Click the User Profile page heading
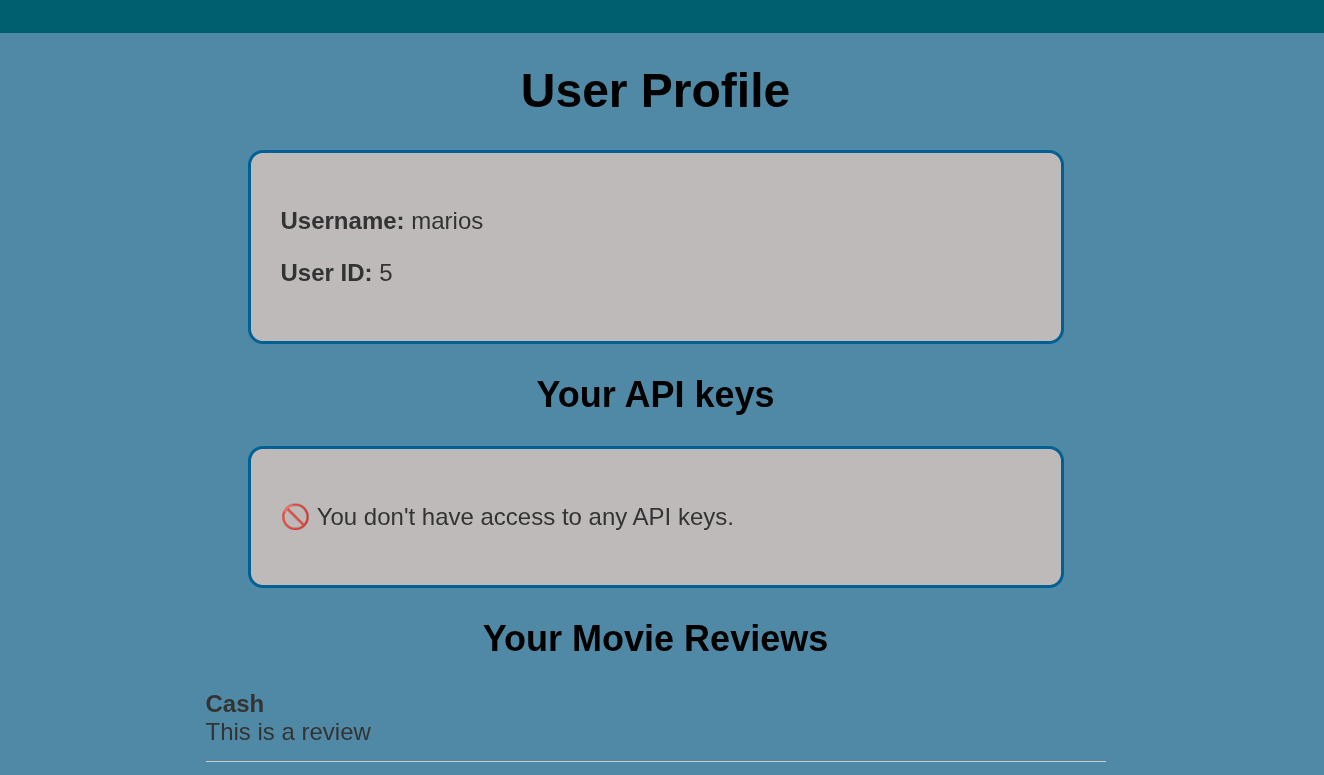1324x775 pixels. click(x=655, y=91)
